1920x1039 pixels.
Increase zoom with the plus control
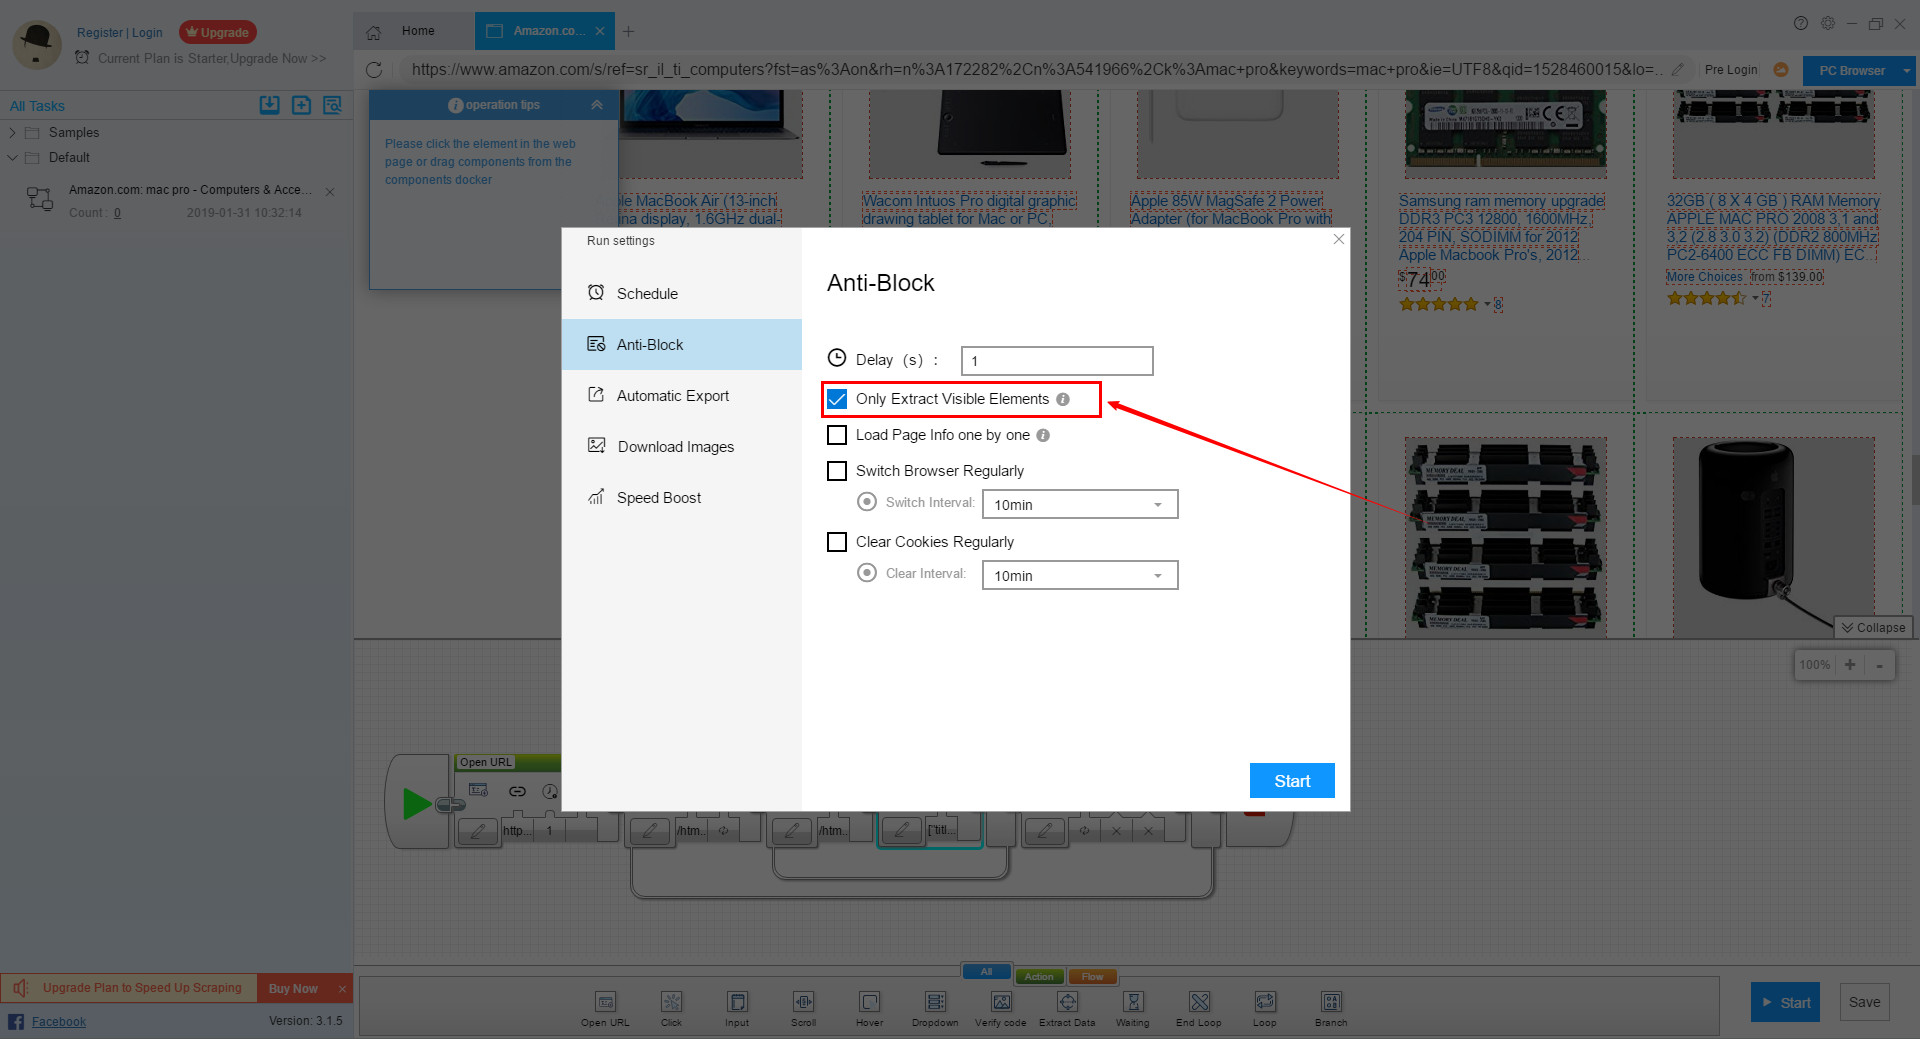click(x=1850, y=664)
